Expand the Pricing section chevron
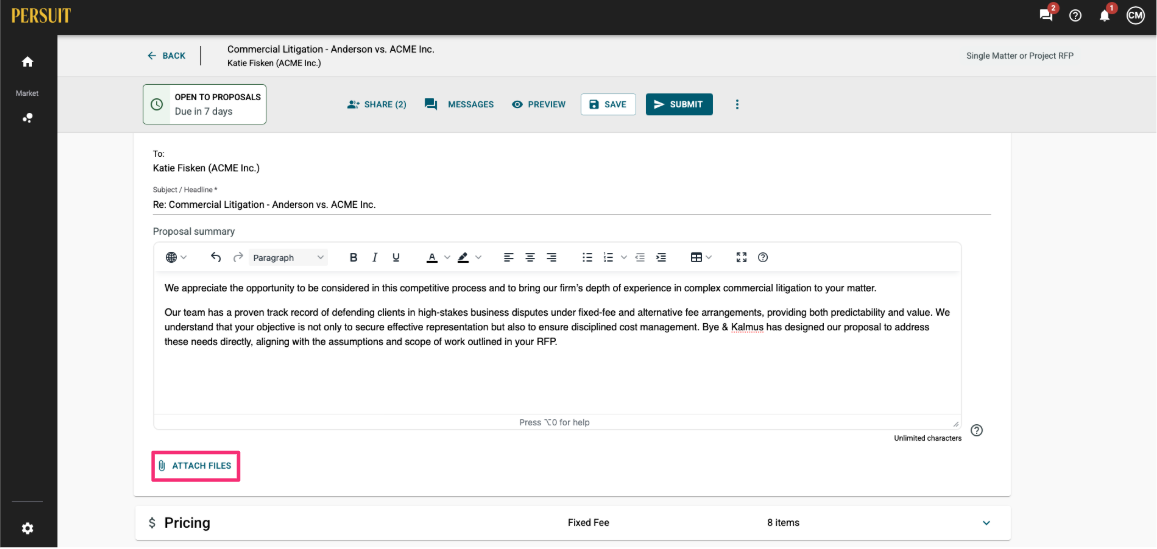The width and height of the screenshot is (1157, 549). point(987,523)
